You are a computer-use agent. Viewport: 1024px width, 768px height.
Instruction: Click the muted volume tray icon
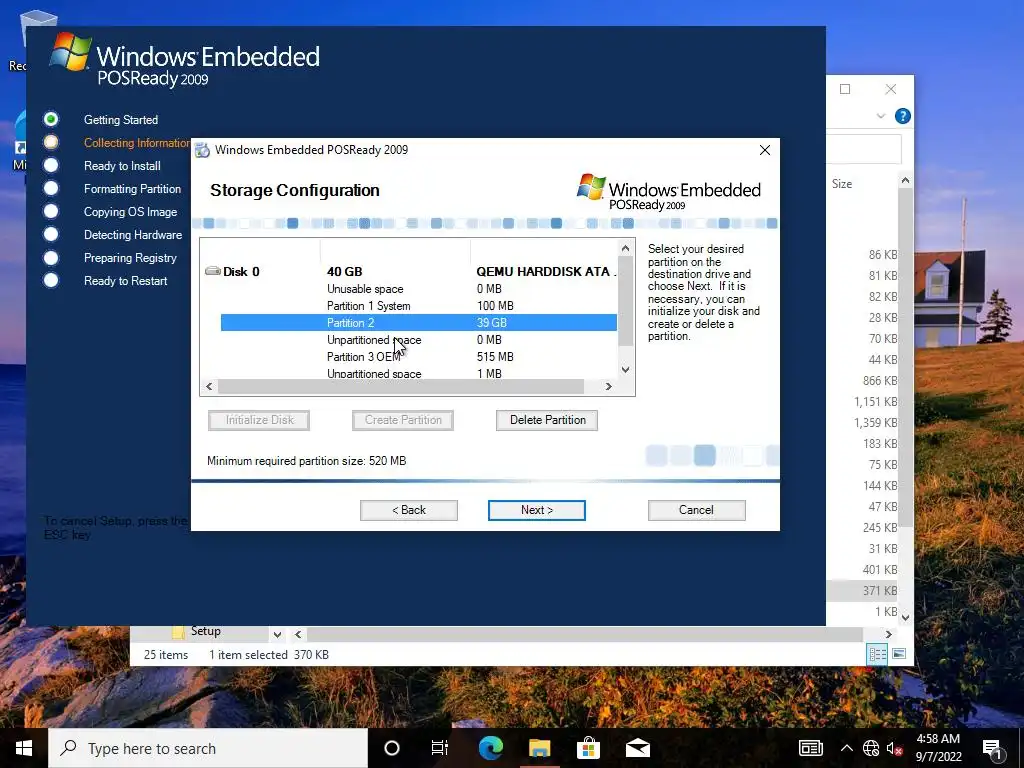coord(894,748)
